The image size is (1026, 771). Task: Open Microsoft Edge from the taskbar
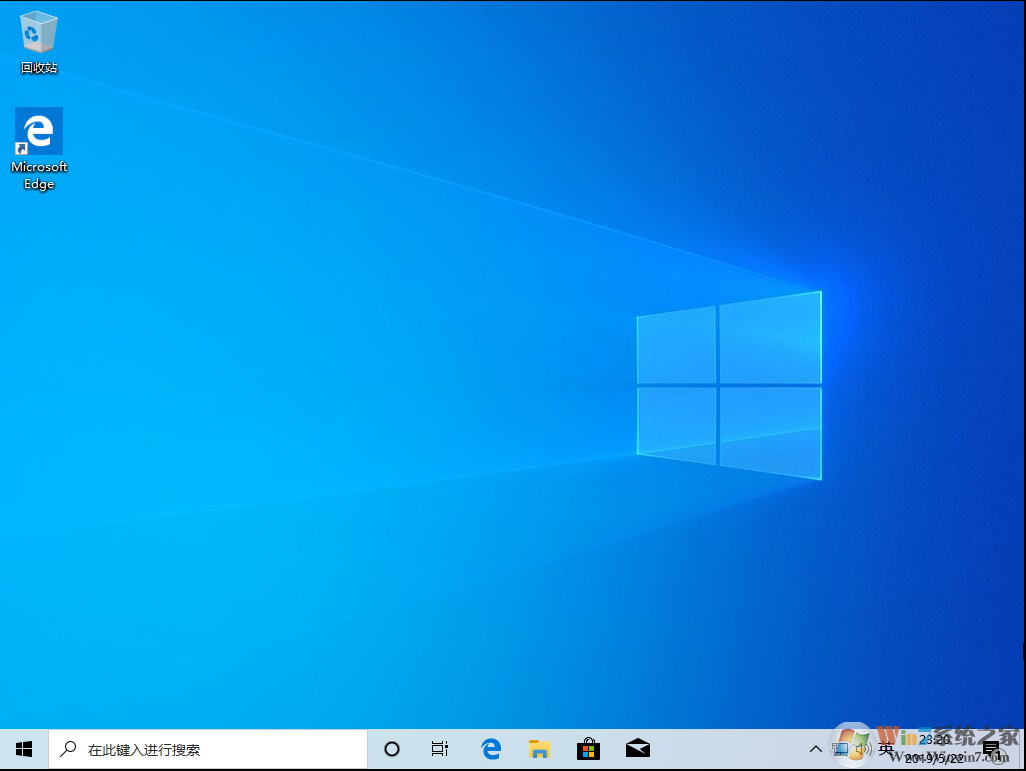[490, 748]
